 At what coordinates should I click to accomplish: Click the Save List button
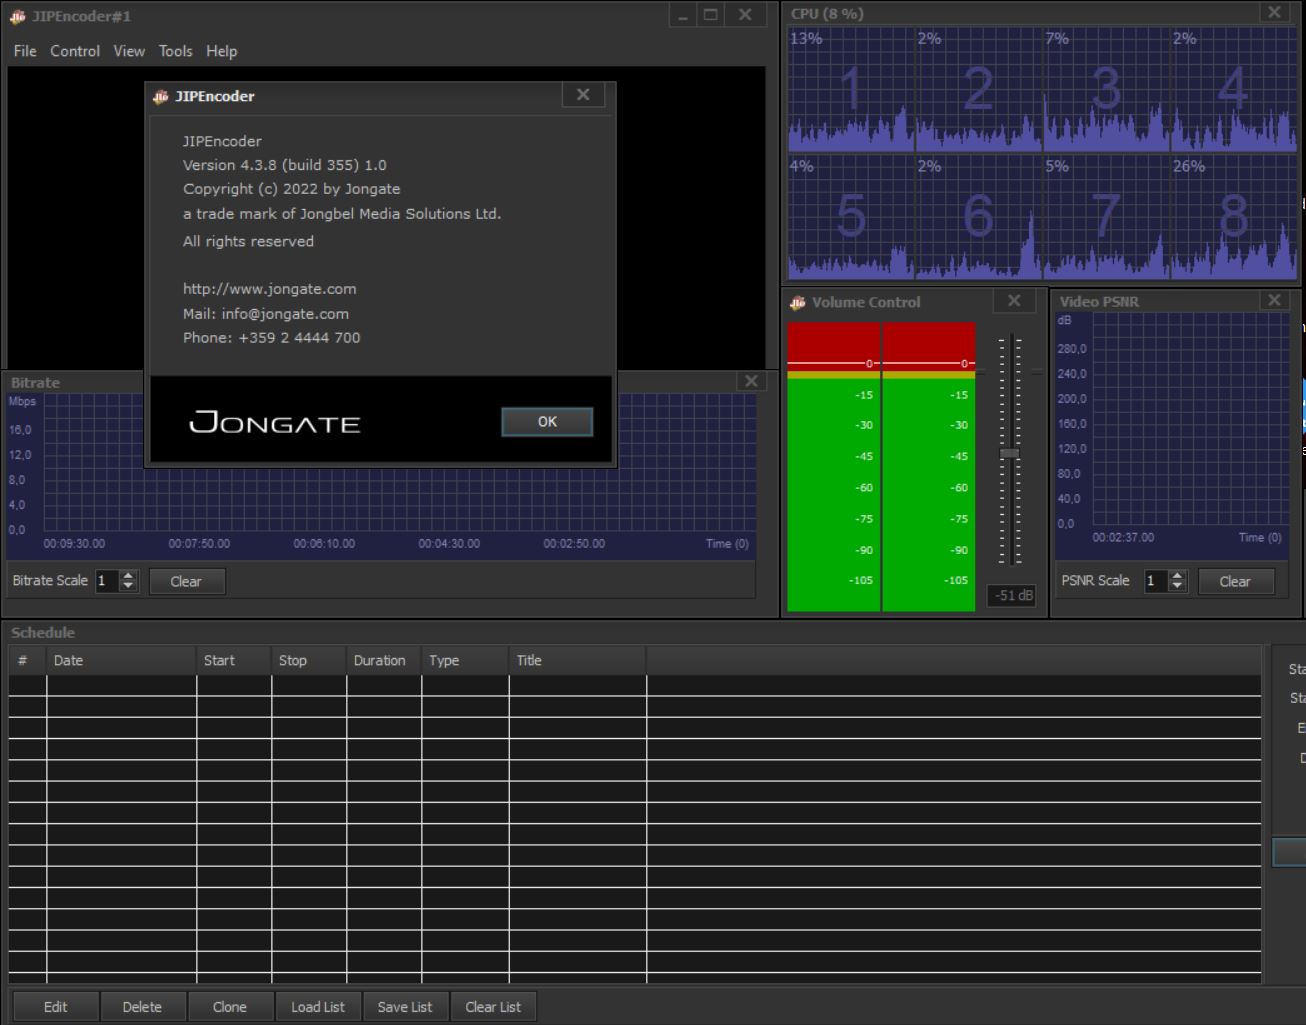(405, 1007)
